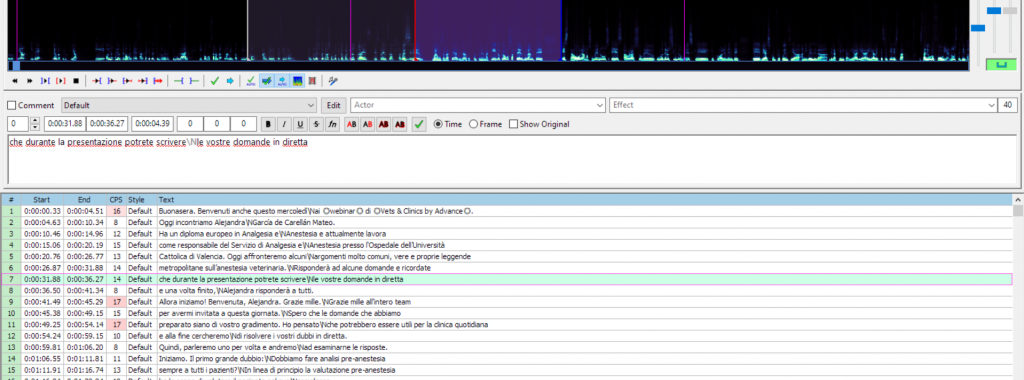Screen dimensions: 1024x380
Task: Select row 13 with Quindi, parleremo uno per volta
Action: (507, 347)
